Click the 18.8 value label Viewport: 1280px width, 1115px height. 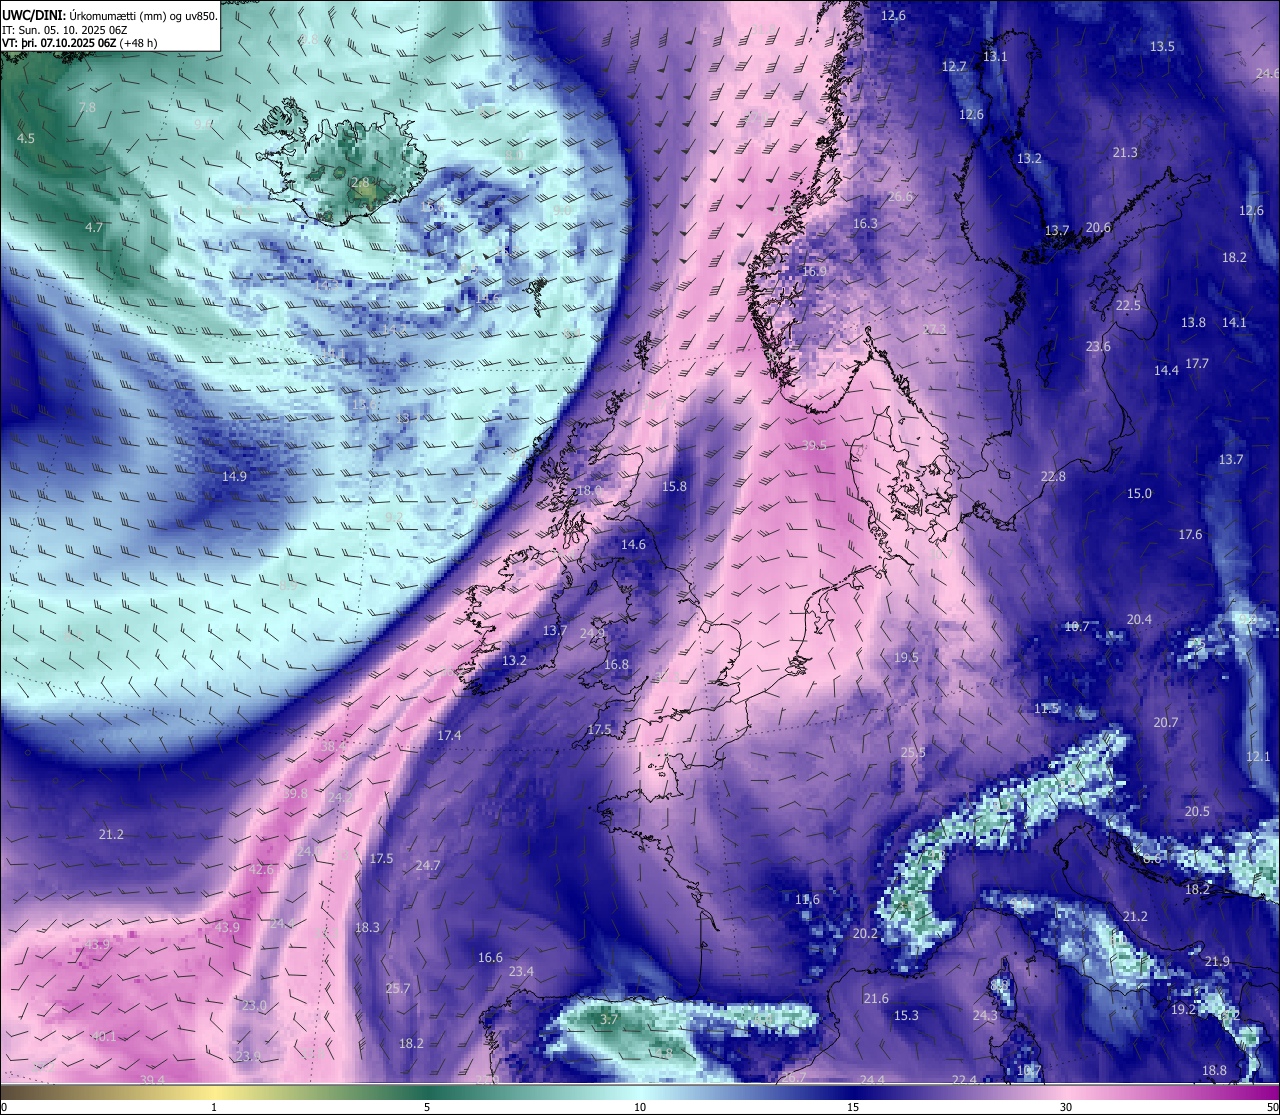coord(1214,1070)
